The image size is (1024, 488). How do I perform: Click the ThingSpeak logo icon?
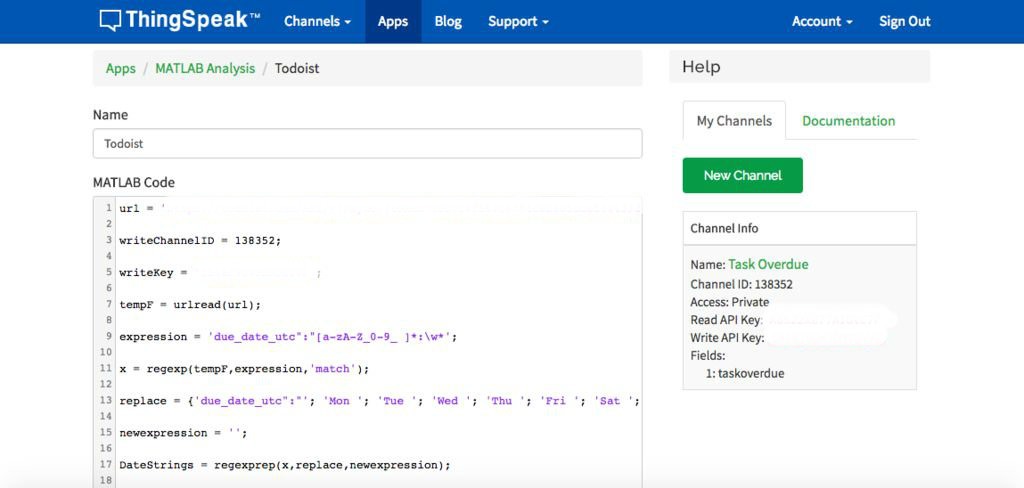coord(110,21)
